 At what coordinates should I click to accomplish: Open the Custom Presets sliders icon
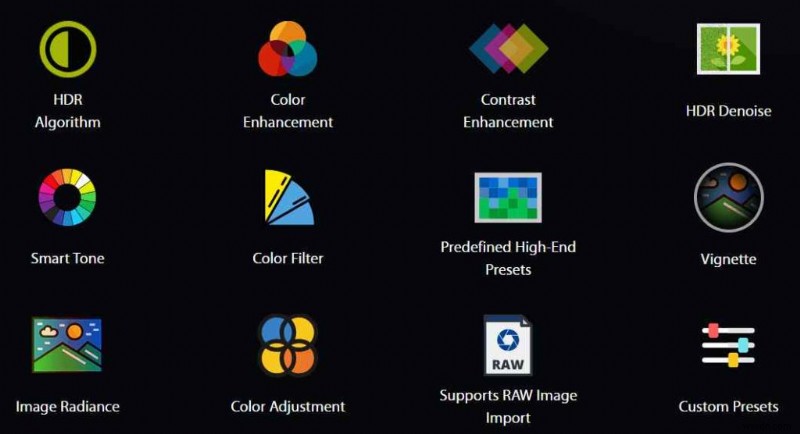coord(728,345)
